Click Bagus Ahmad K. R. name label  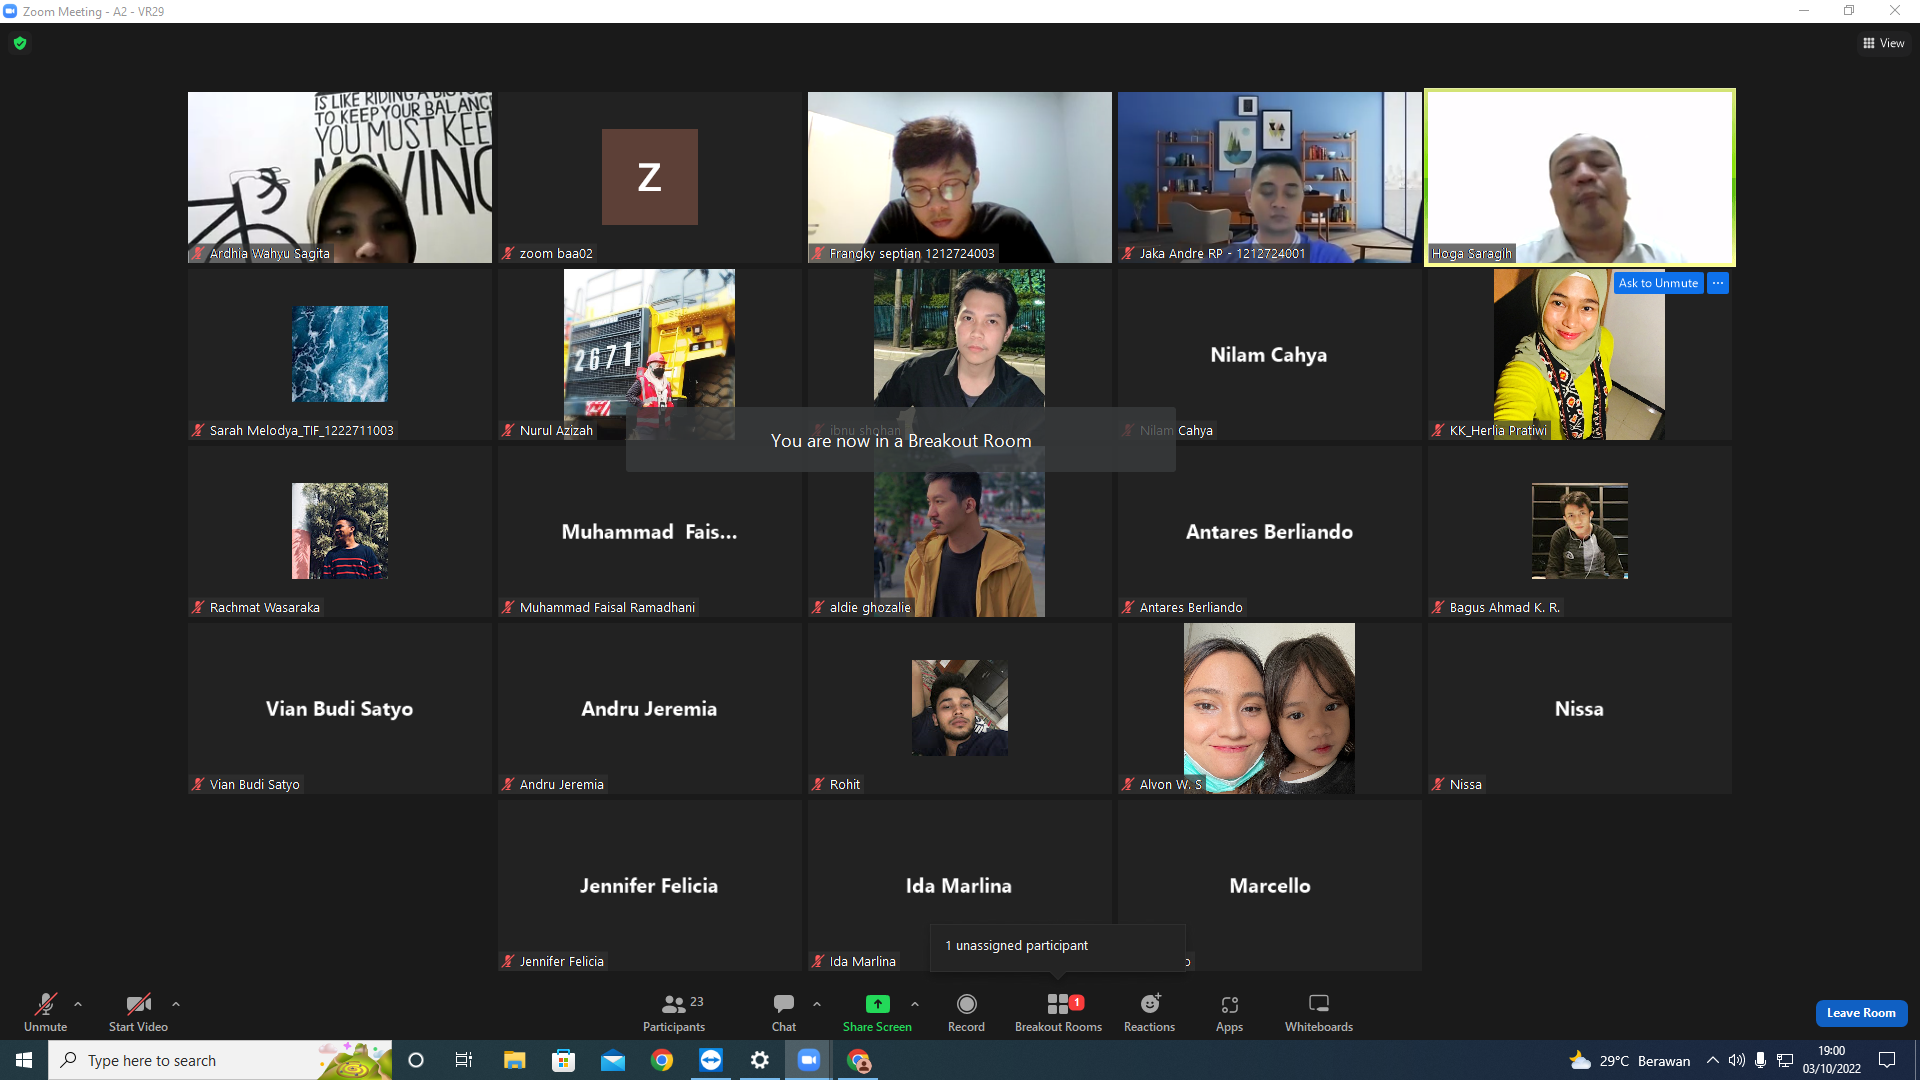click(1505, 608)
